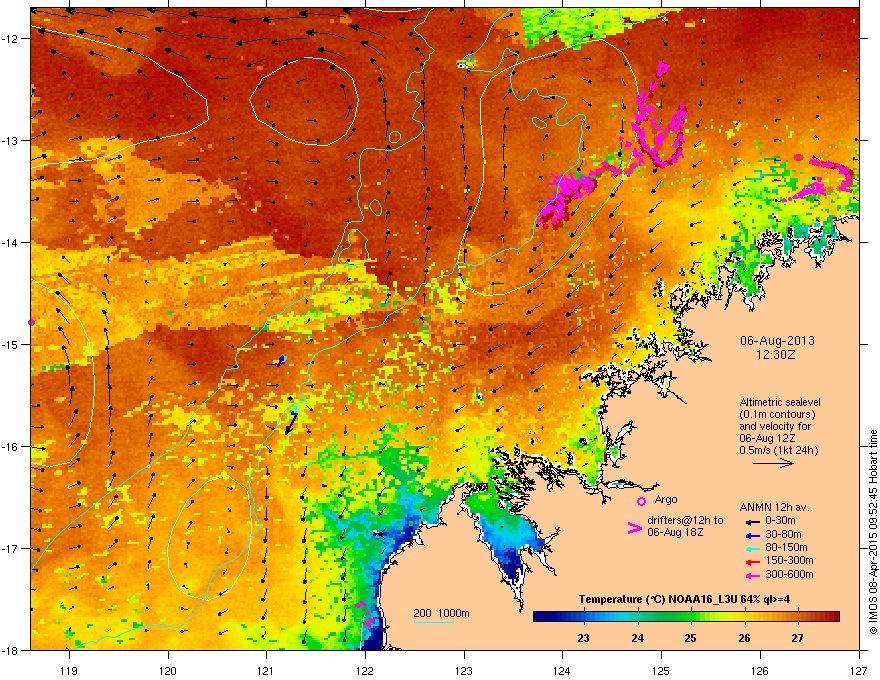Click latitude axis label -14

click(x=10, y=242)
